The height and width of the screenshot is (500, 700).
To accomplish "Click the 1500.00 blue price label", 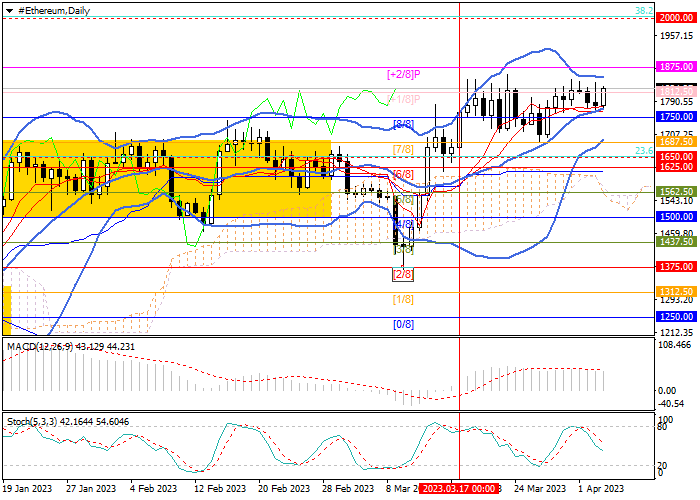I will (676, 217).
